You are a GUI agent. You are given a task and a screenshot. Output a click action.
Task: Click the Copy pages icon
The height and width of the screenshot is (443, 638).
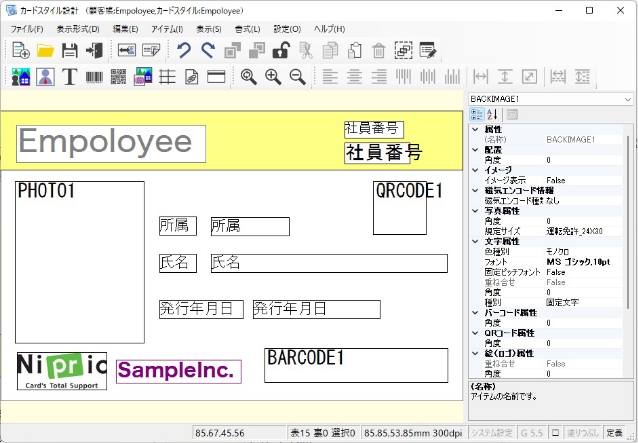pyautogui.click(x=330, y=50)
